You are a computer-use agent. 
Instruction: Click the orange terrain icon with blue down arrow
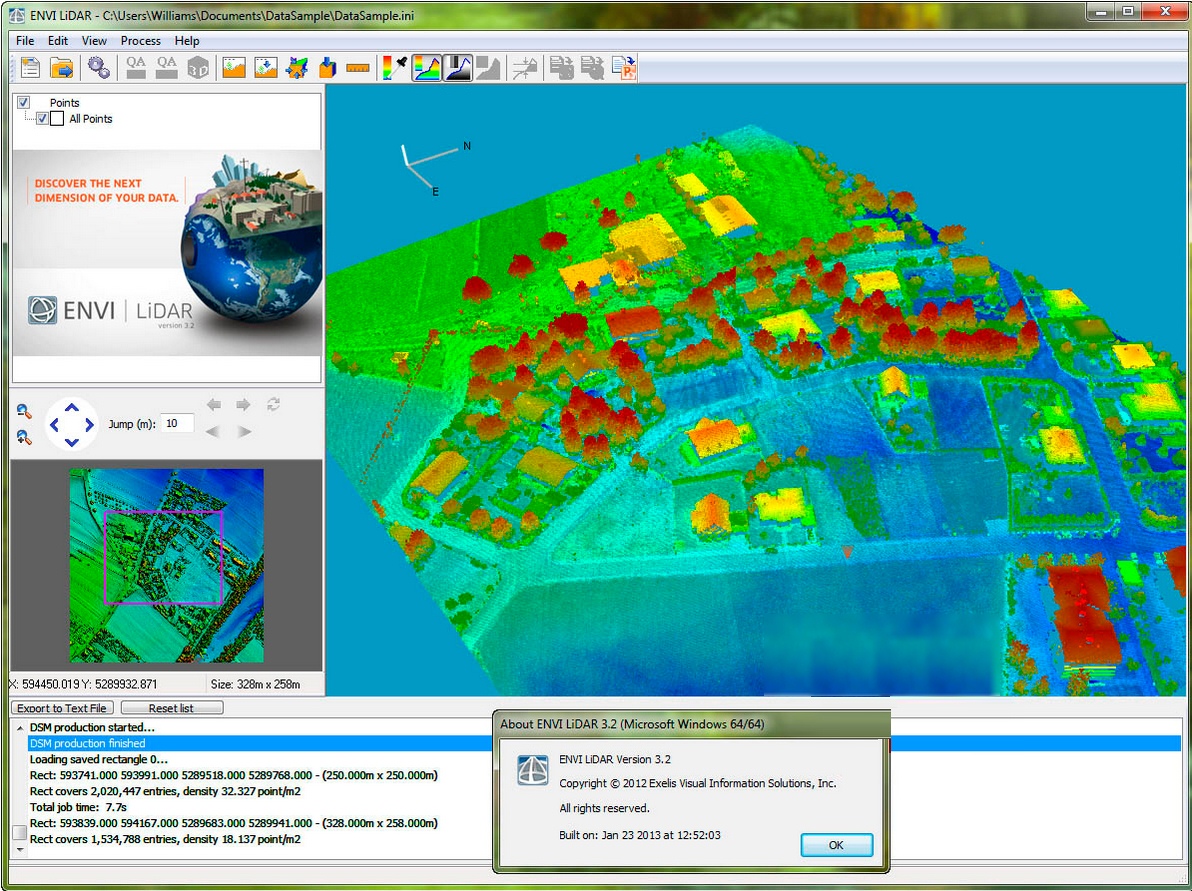265,68
